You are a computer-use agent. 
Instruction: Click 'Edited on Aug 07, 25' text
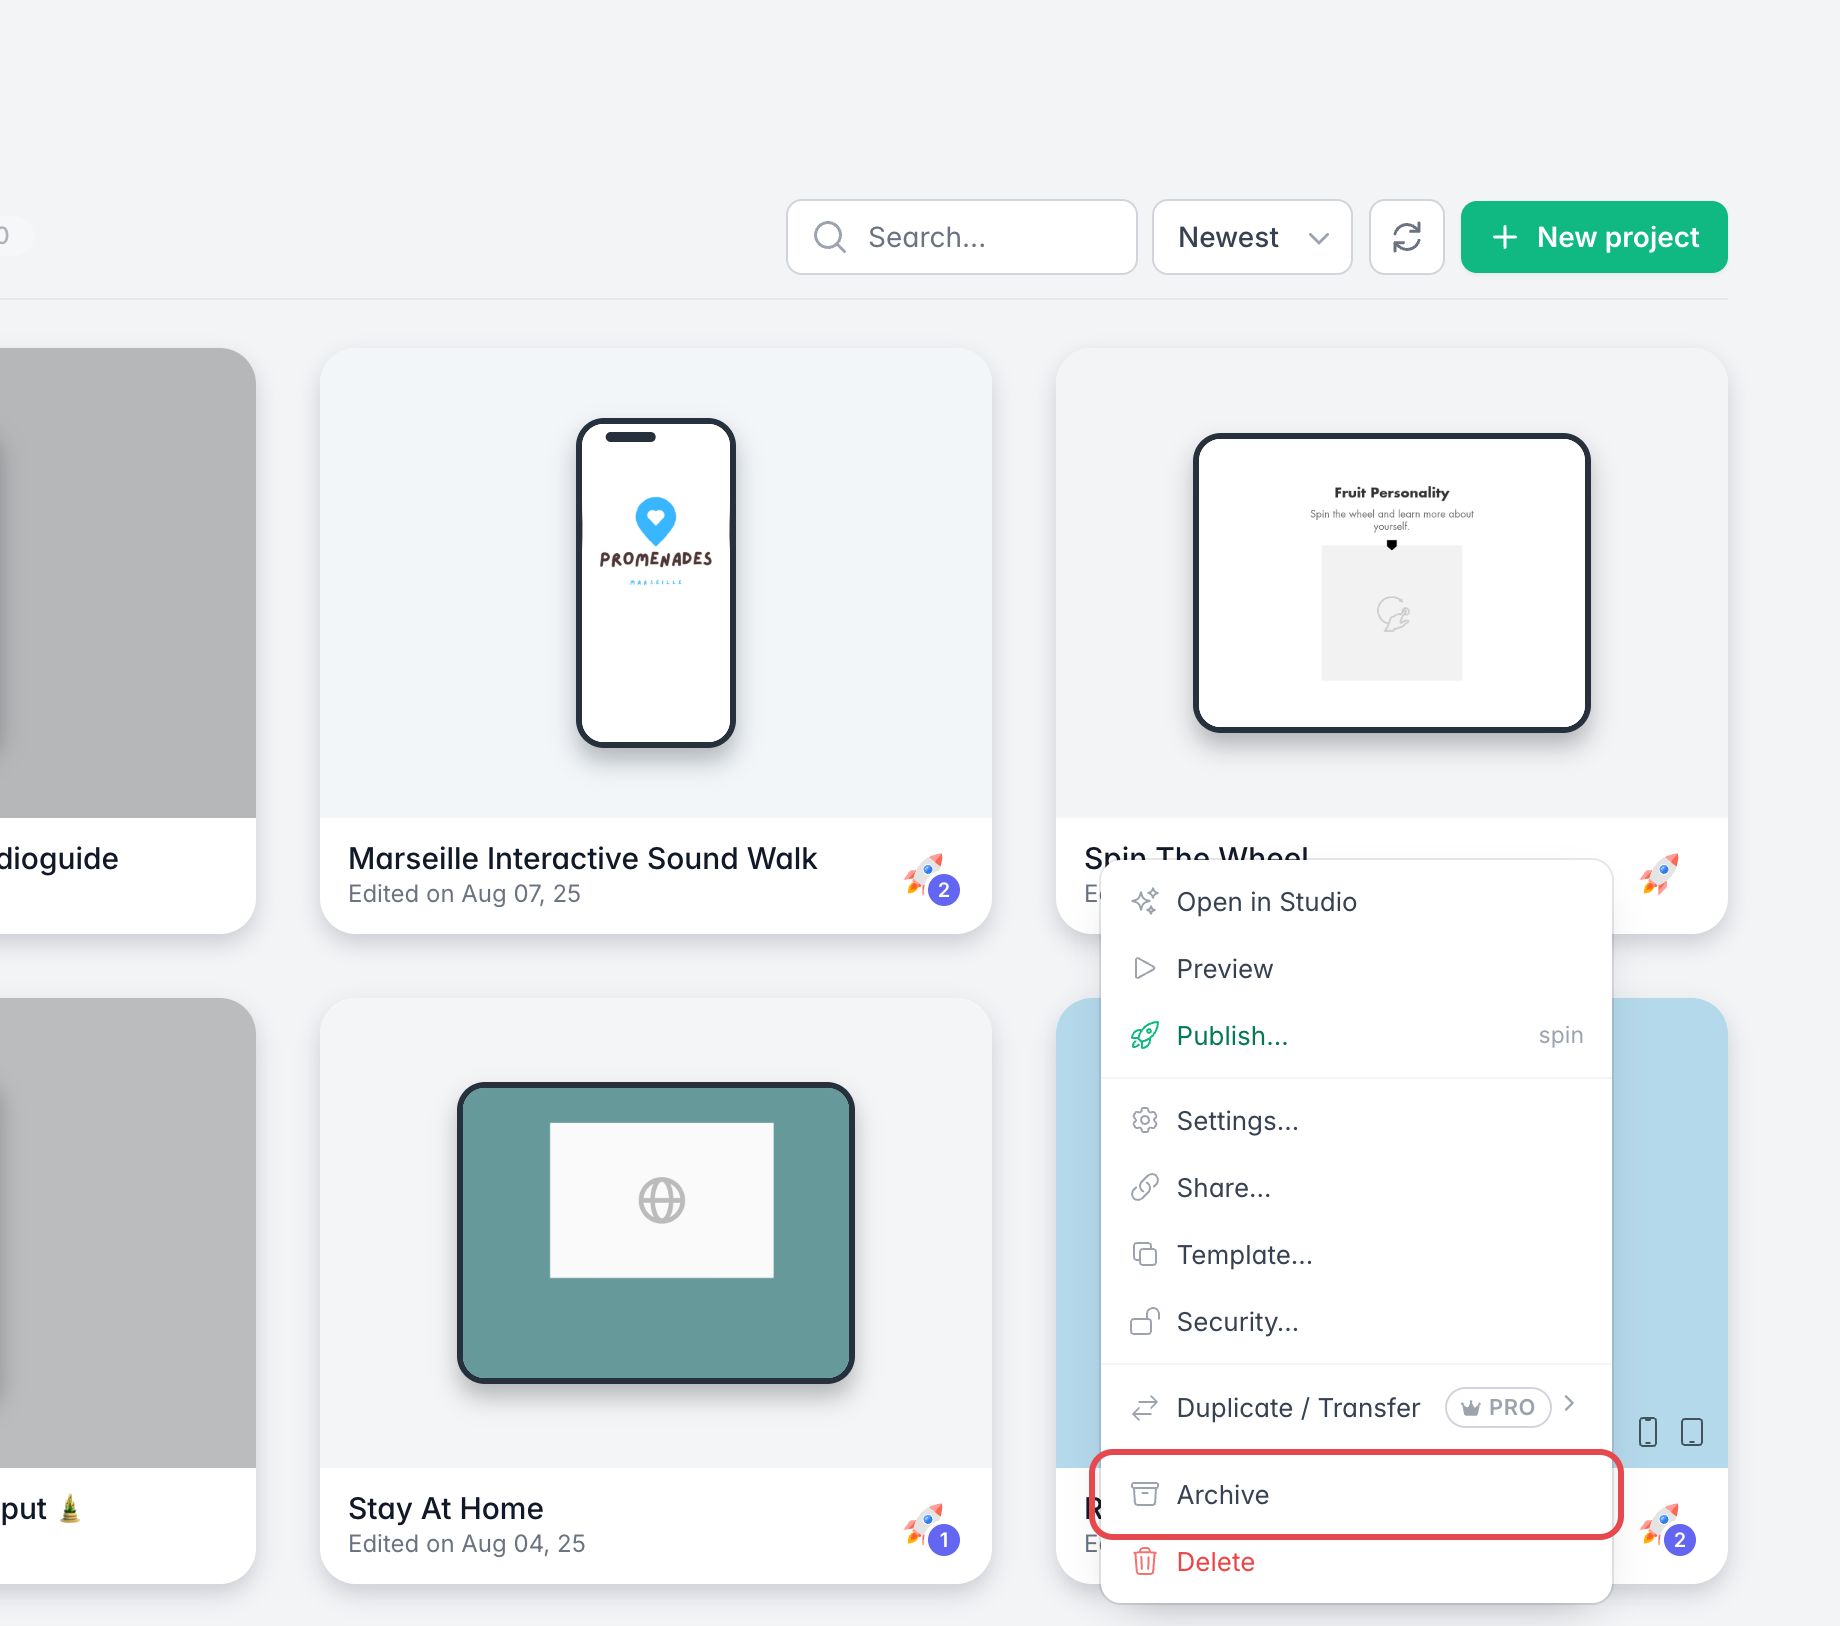[x=464, y=893]
